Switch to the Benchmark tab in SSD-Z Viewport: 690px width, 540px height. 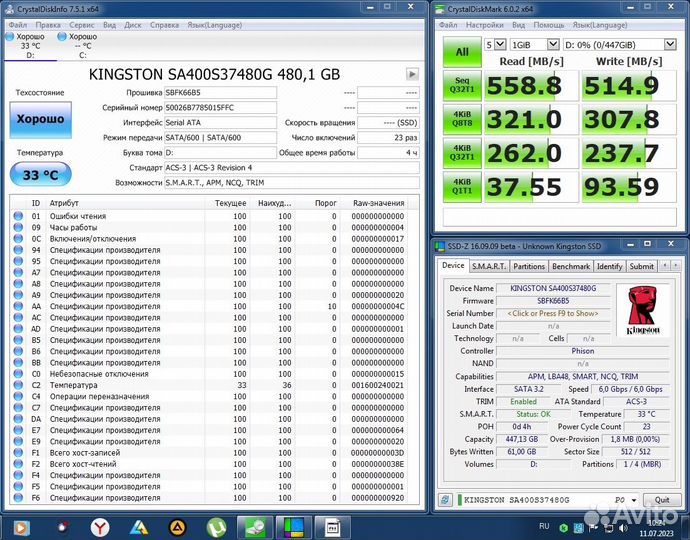[x=571, y=266]
